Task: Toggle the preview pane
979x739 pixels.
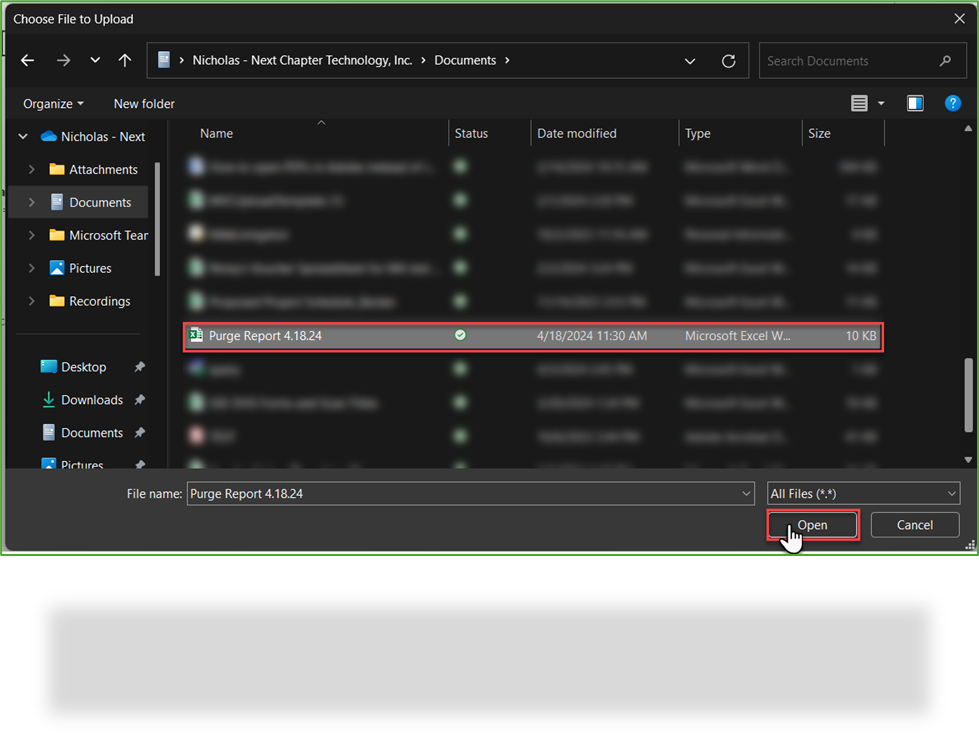Action: tap(915, 104)
